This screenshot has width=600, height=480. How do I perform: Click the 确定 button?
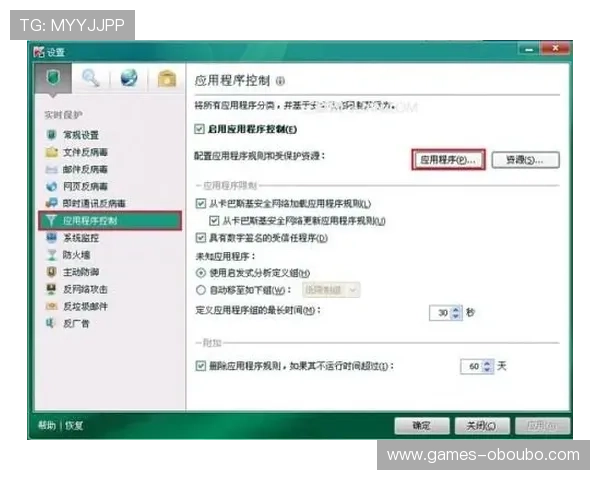[x=422, y=426]
